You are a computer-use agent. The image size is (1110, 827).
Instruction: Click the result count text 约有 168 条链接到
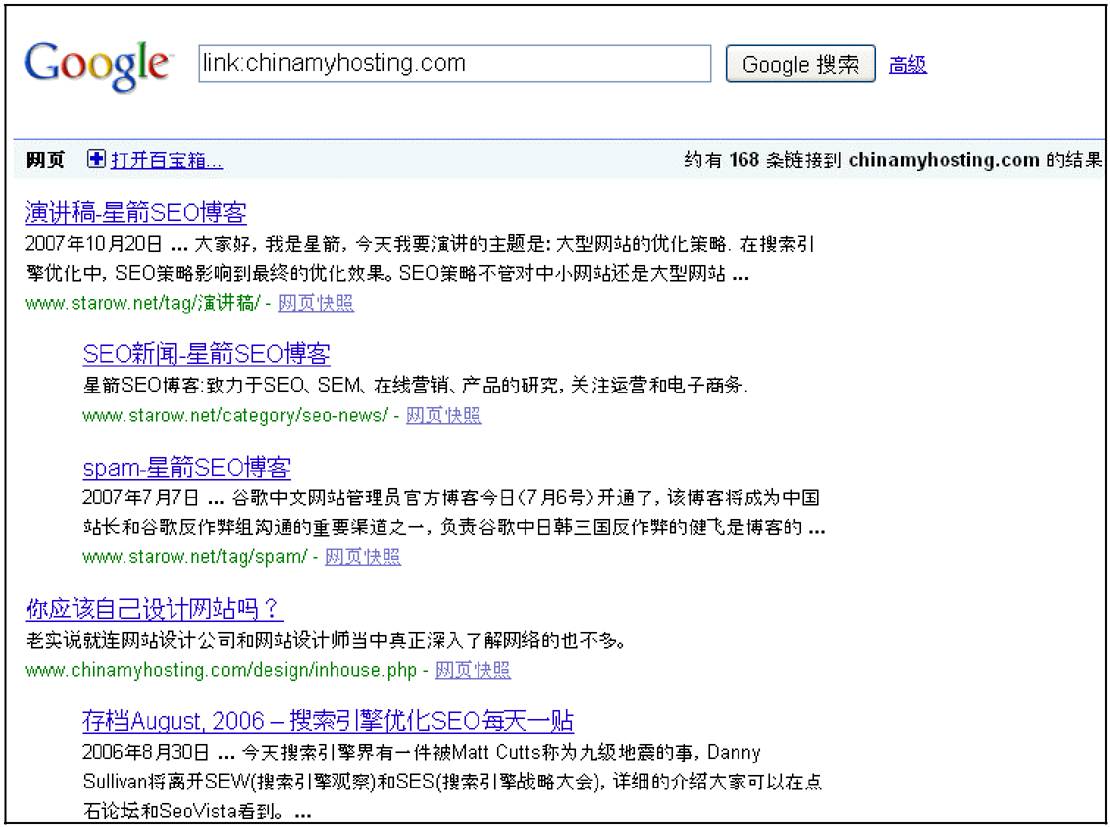tap(763, 160)
